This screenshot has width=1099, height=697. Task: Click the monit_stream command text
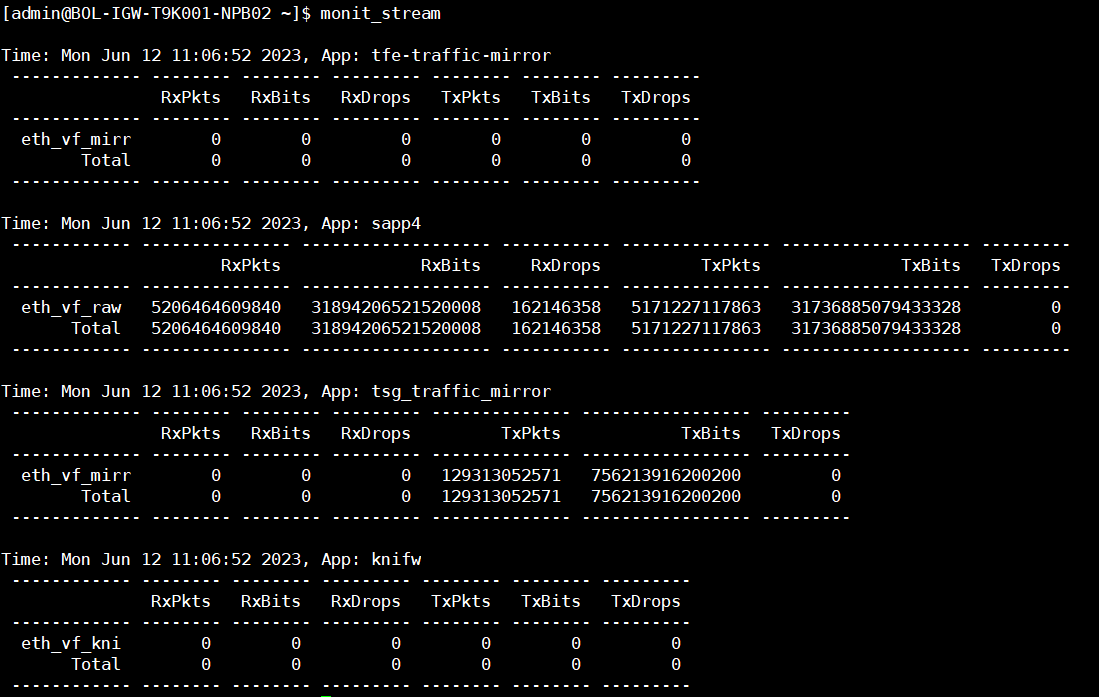380,13
